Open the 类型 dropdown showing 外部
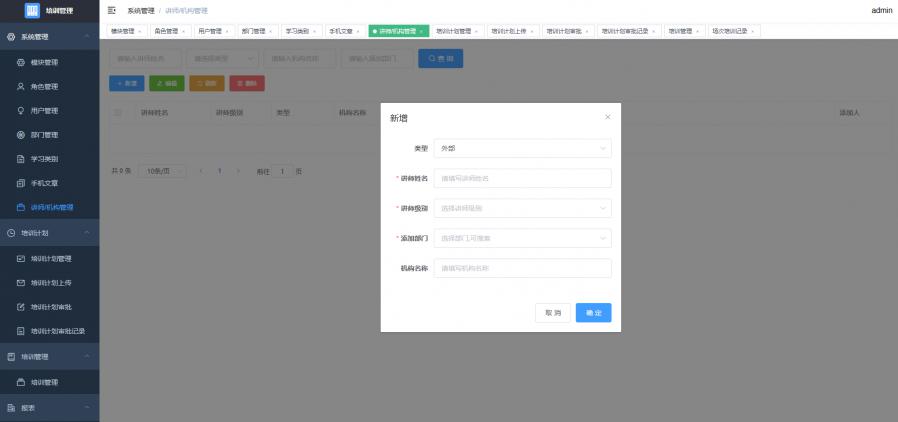Viewport: 898px width, 422px height. pos(523,148)
